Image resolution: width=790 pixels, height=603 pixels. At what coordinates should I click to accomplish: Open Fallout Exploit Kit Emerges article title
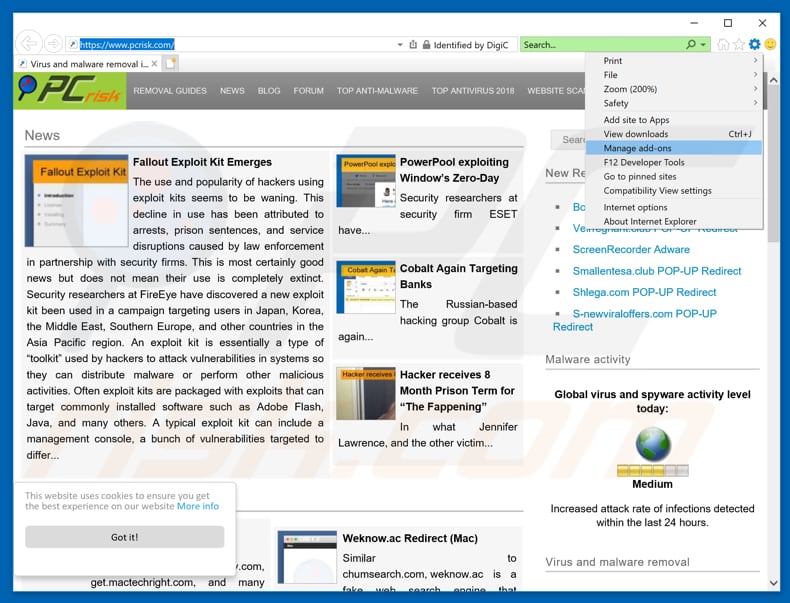[x=202, y=162]
